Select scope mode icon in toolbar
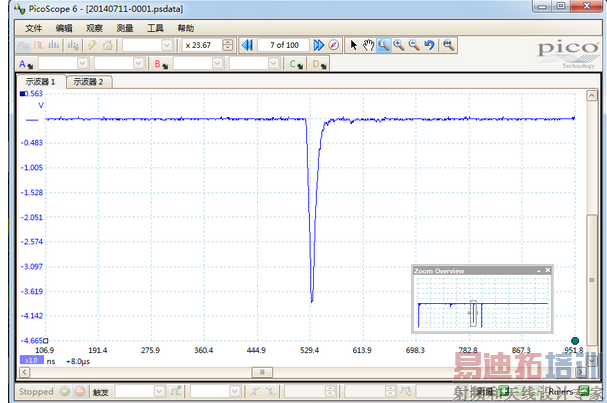607x403 pixels. pos(23,45)
